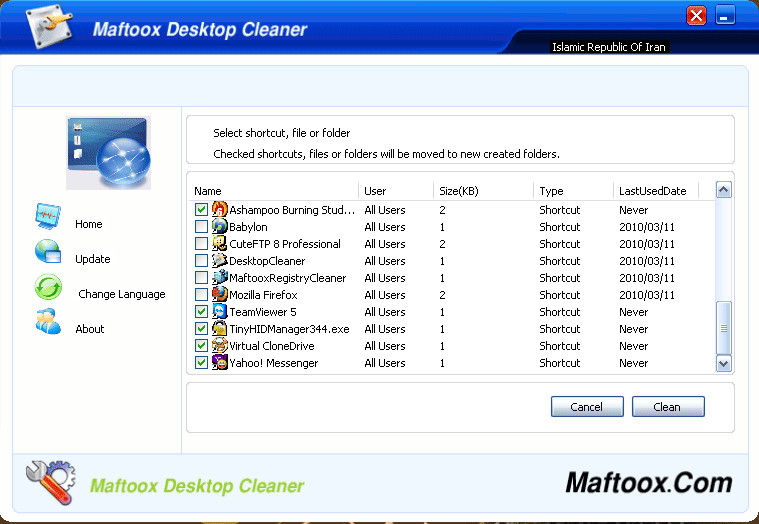The height and width of the screenshot is (524, 759).
Task: Uncheck the Virtual CloneDrive checkbox
Action: [201, 345]
